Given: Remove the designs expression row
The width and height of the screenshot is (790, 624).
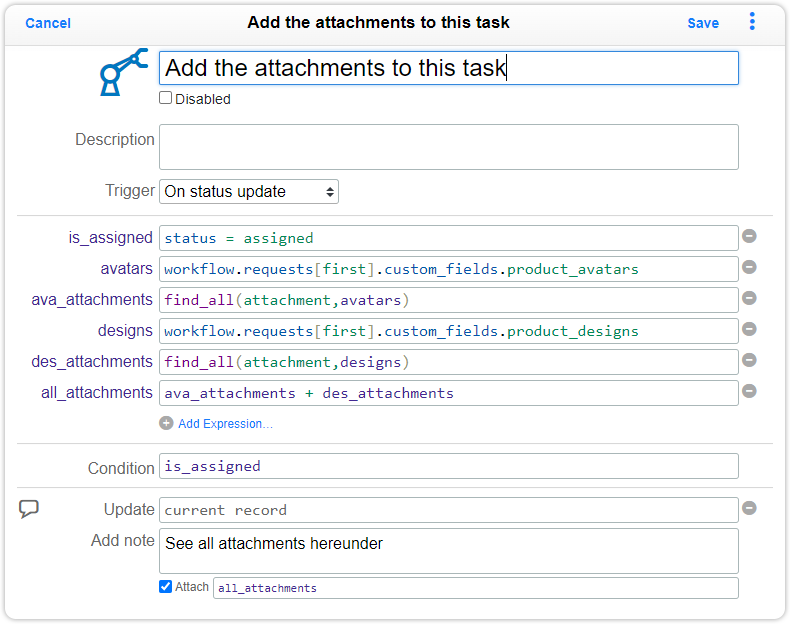Looking at the screenshot, I should coord(749,329).
